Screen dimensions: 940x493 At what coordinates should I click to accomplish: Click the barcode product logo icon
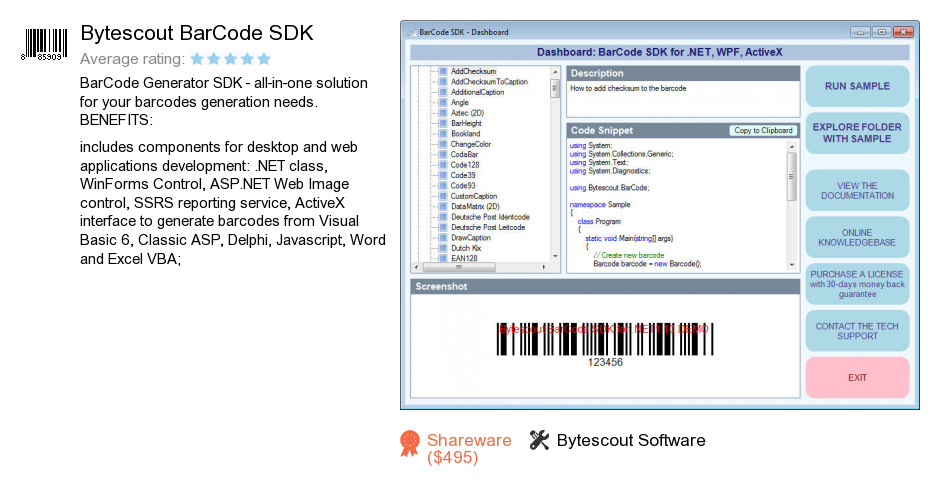(x=45, y=44)
